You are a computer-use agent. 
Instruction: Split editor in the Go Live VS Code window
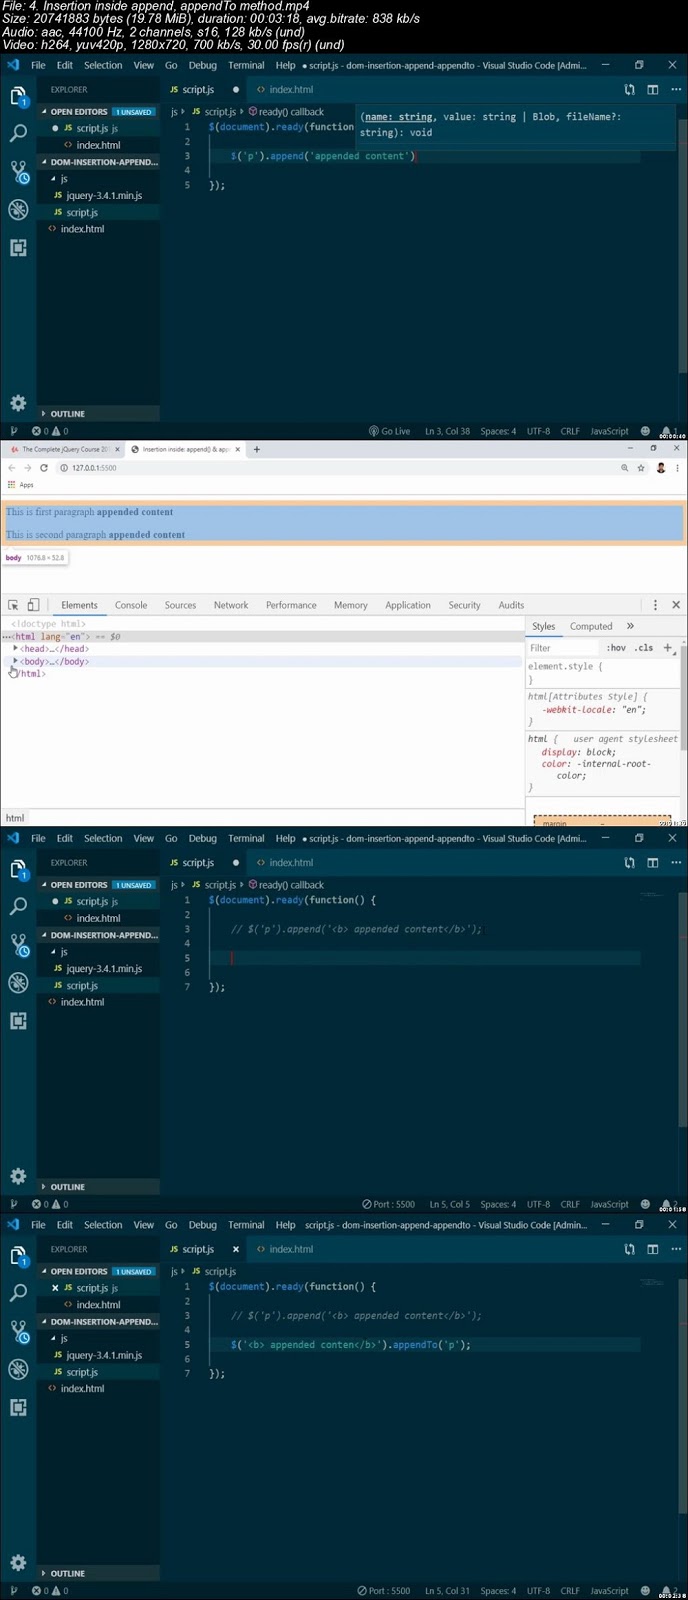pos(652,89)
